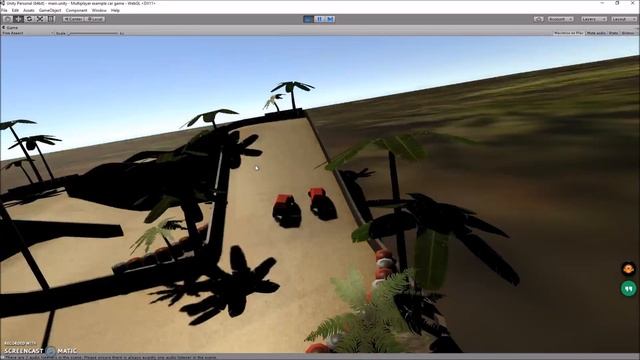This screenshot has height=360, width=640.
Task: Open the Component menu
Action: coord(76,10)
